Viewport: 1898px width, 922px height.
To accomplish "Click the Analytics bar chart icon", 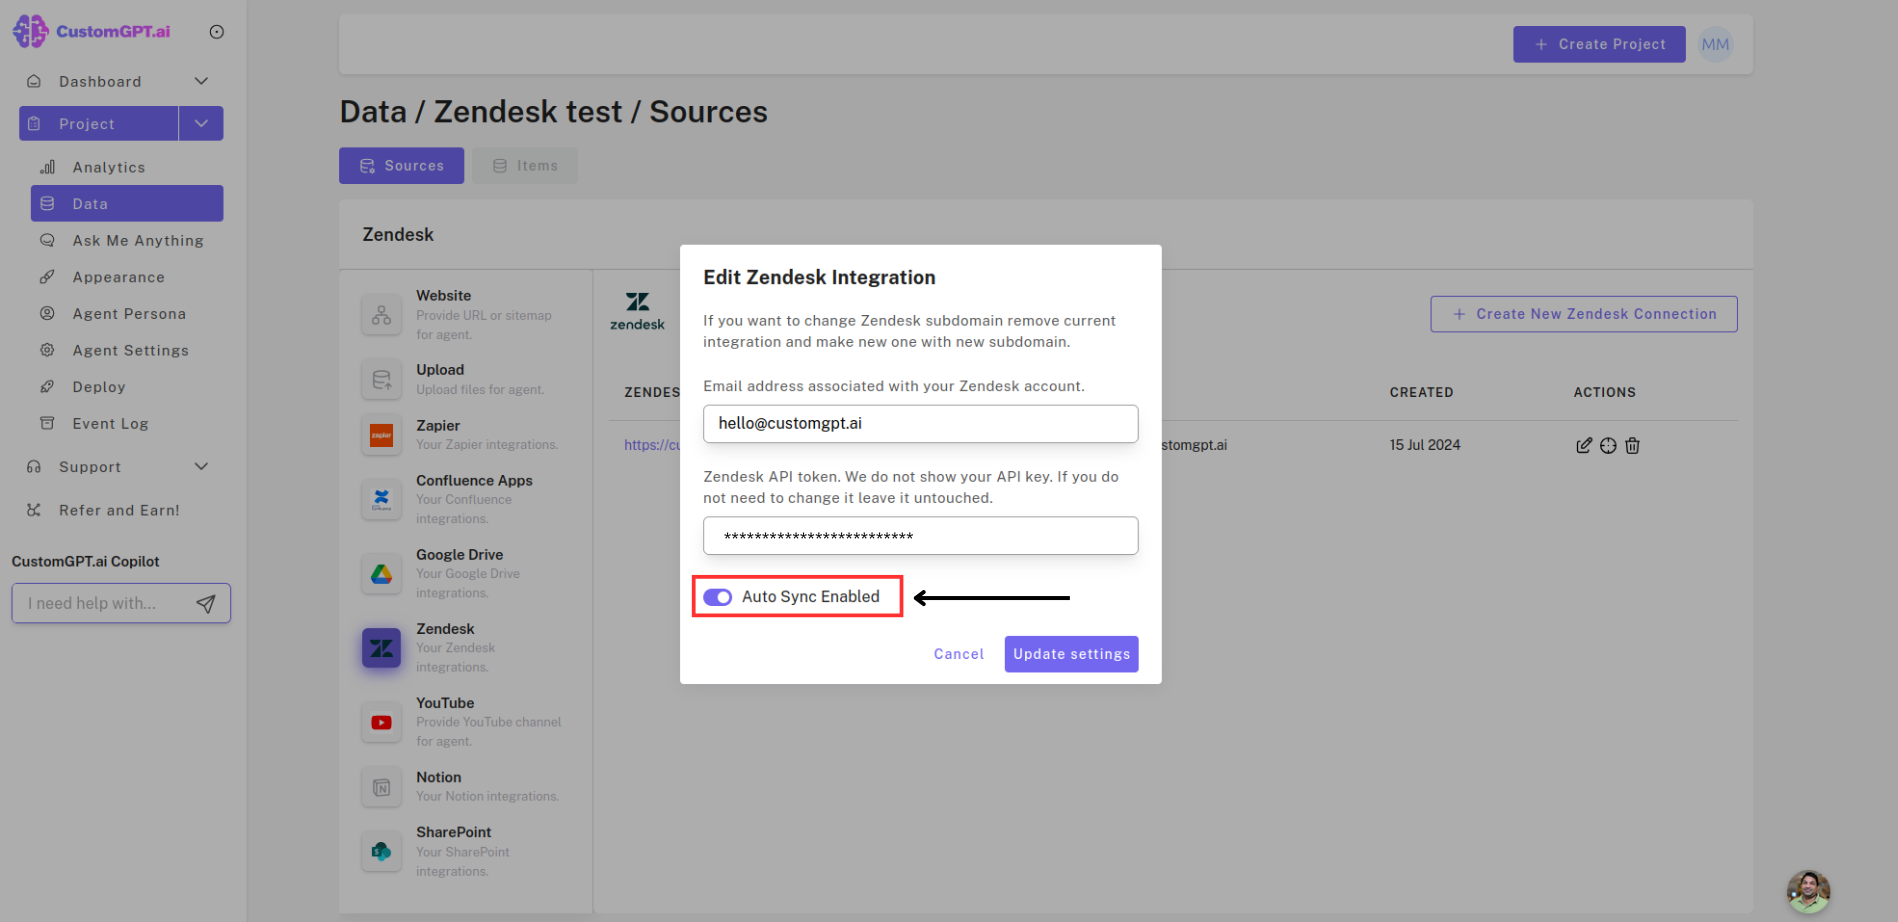I will coord(47,167).
